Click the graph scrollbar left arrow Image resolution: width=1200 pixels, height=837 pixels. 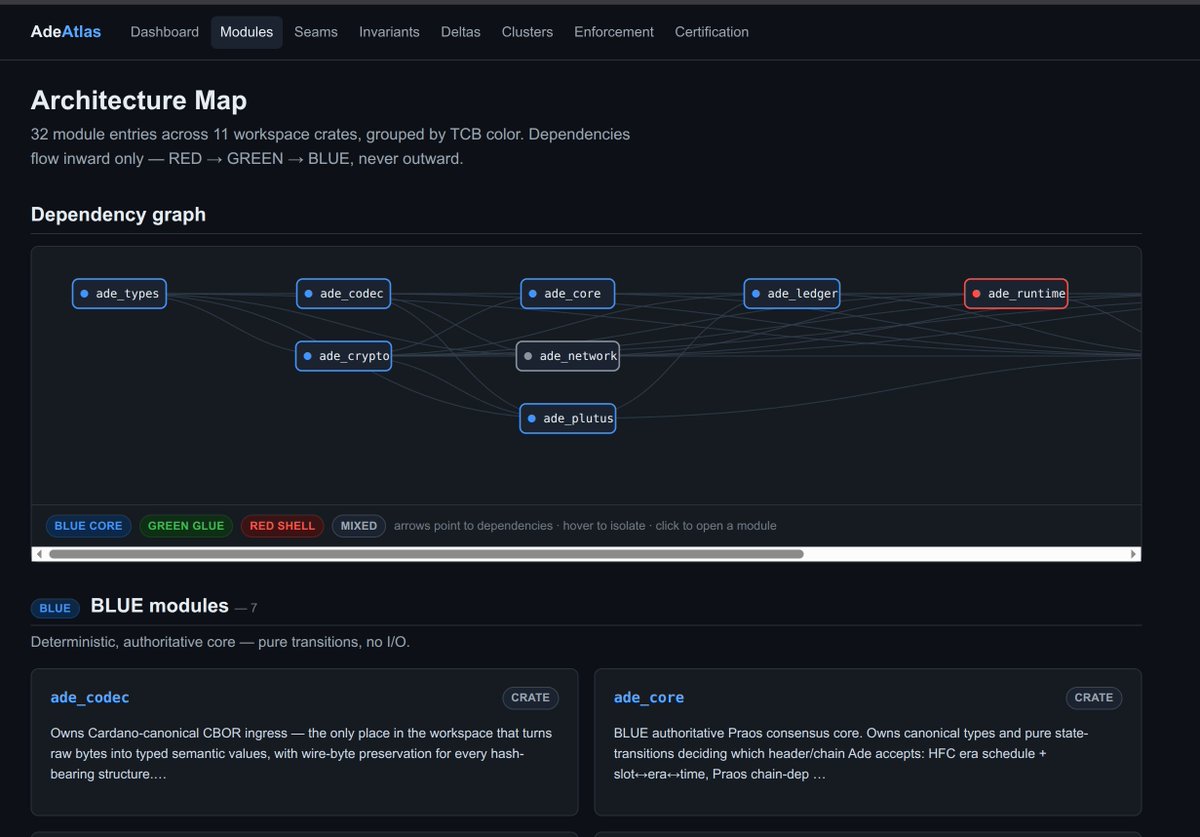pyautogui.click(x=39, y=554)
